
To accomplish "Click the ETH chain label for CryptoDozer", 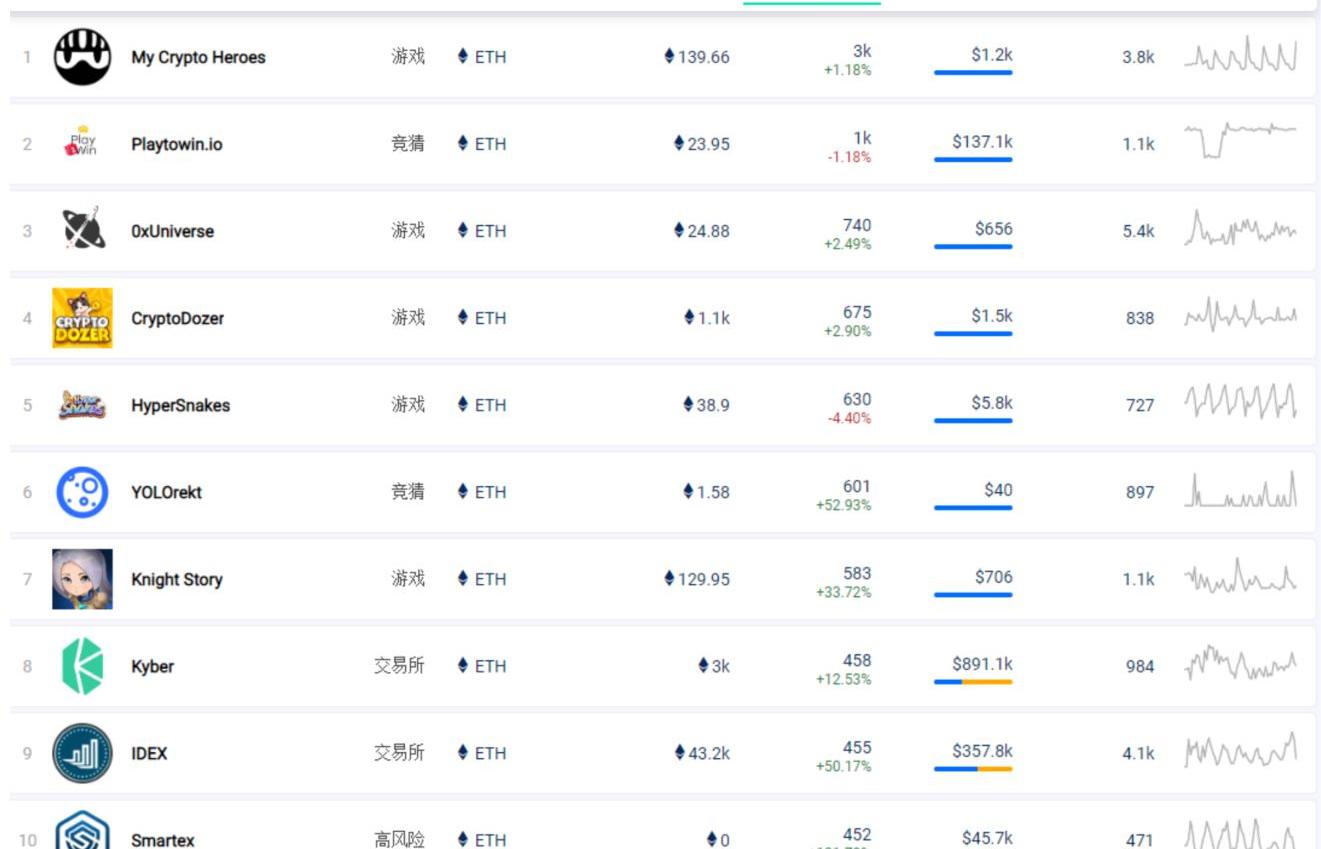I will pos(482,318).
